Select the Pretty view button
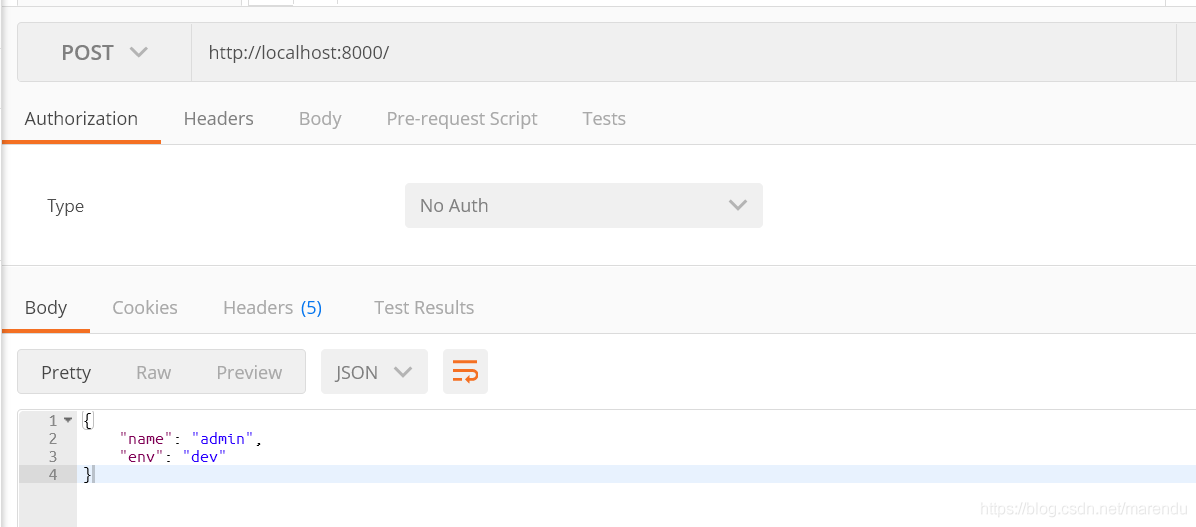The width and height of the screenshot is (1196, 527). (66, 372)
